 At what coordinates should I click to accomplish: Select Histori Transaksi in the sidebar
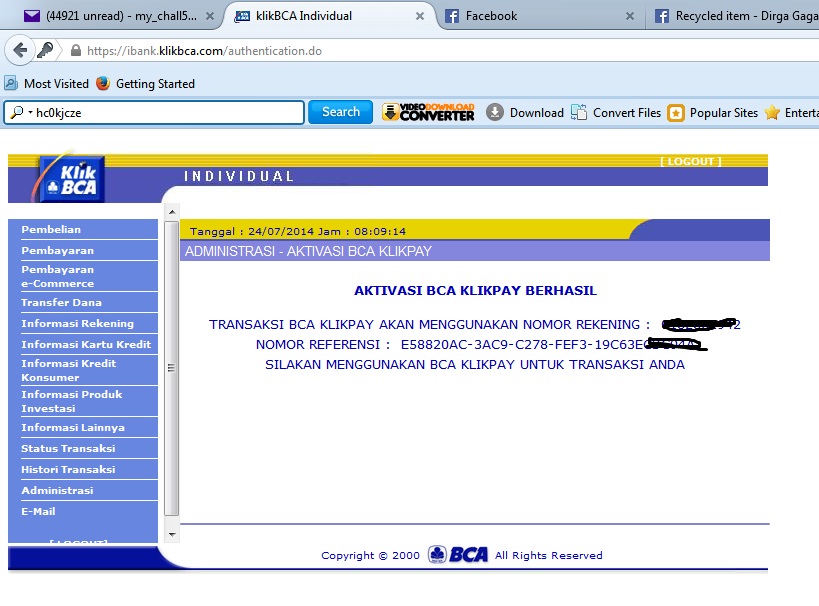69,469
